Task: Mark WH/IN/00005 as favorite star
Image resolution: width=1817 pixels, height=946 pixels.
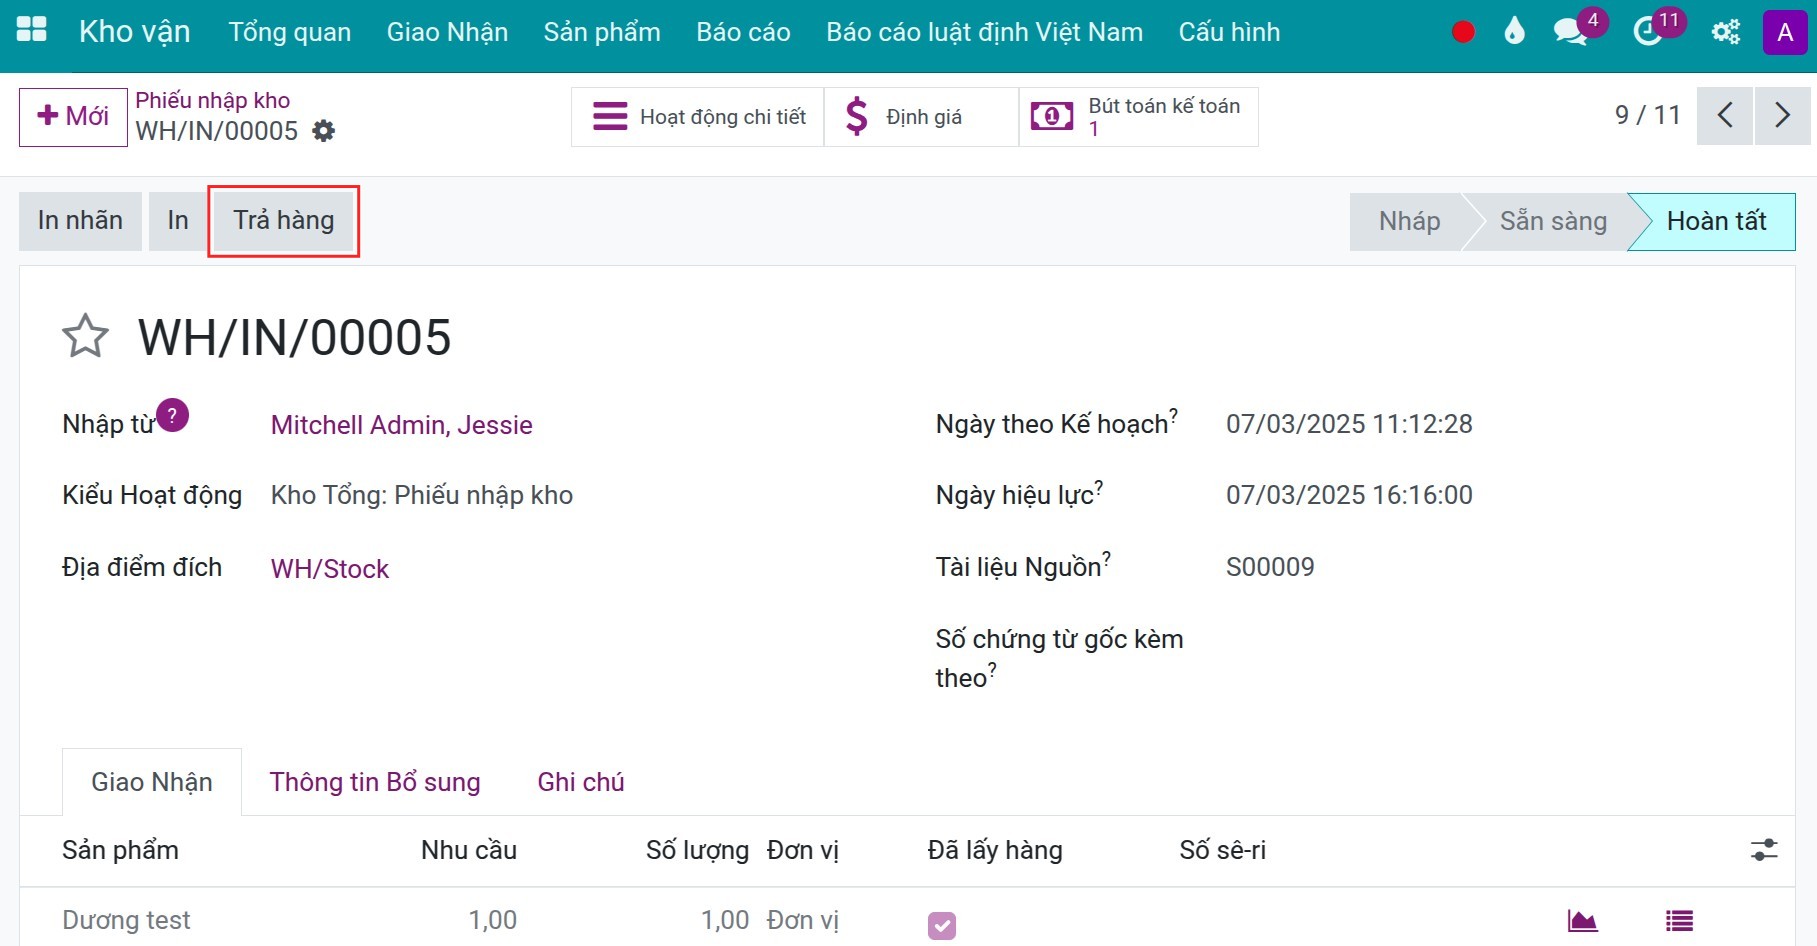Action: point(85,337)
